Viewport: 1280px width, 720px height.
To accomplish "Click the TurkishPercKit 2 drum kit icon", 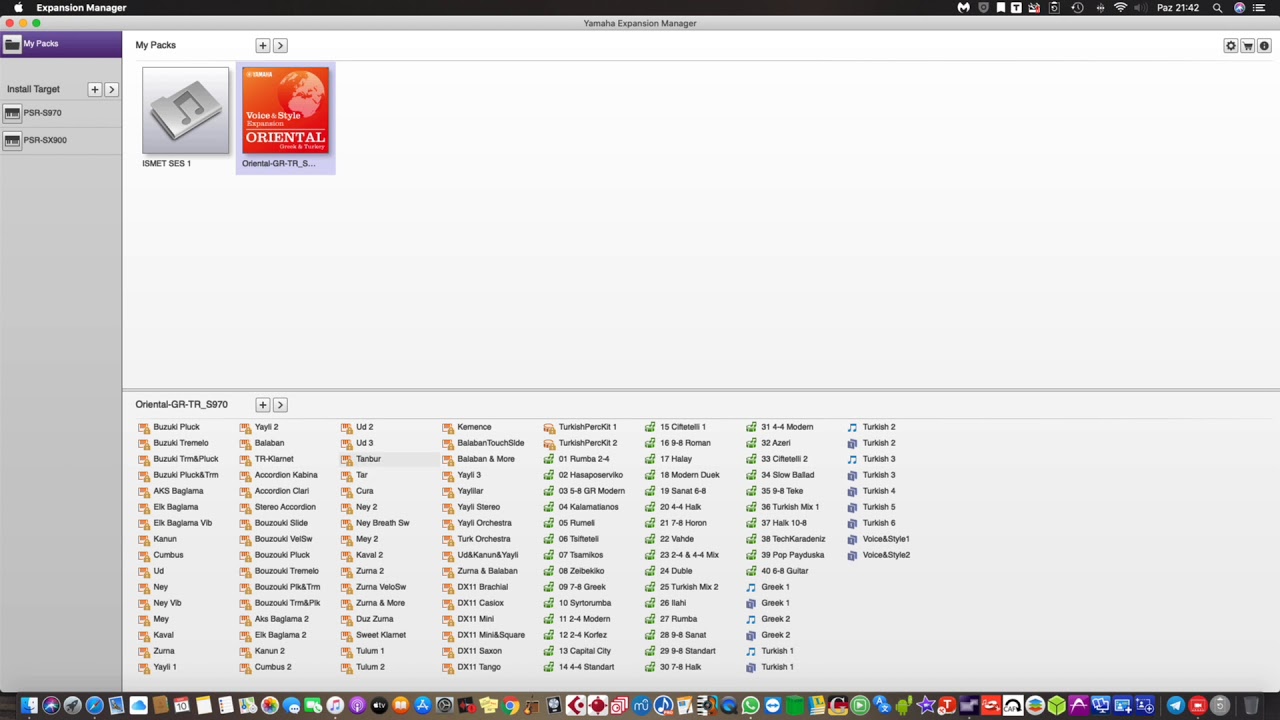I will (549, 443).
